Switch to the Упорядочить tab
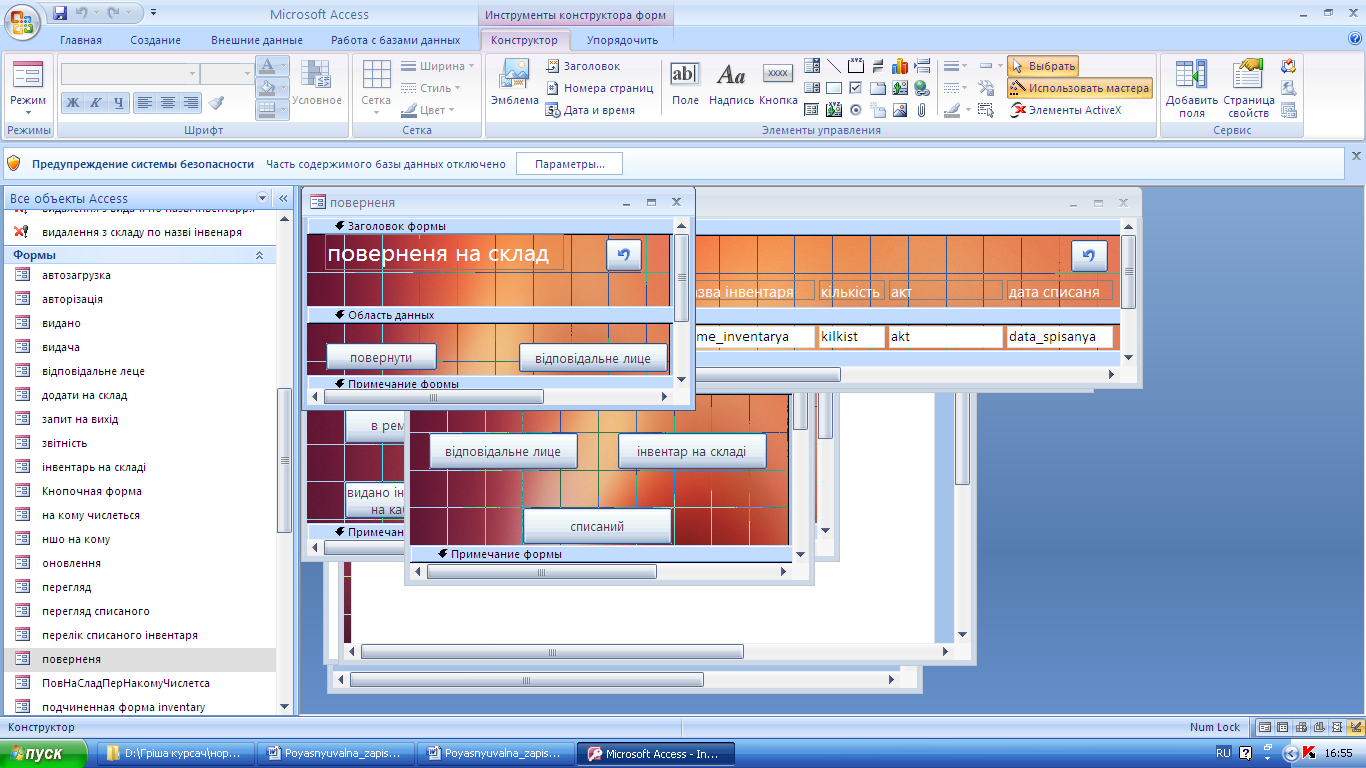 622,40
